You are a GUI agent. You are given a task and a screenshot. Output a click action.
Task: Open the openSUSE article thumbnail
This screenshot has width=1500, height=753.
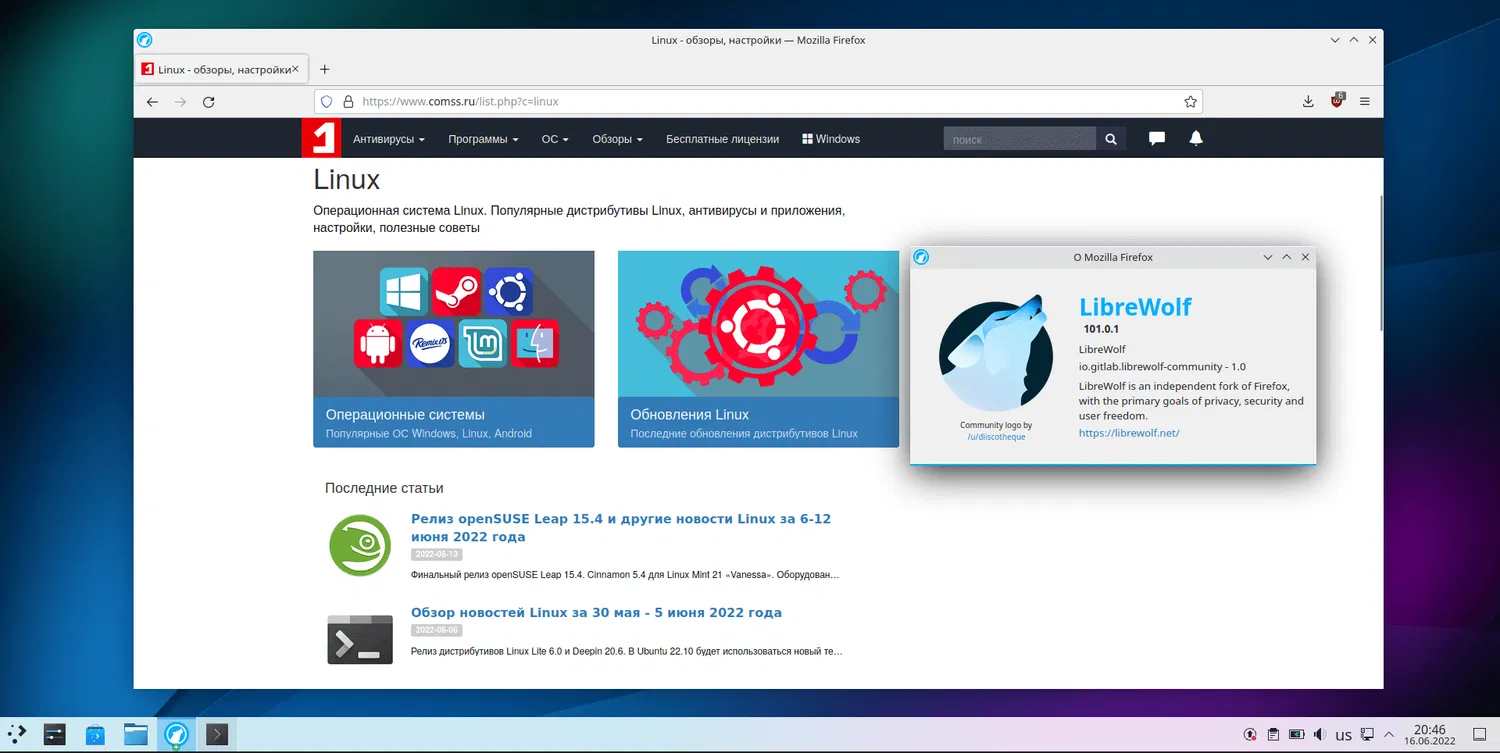tap(360, 545)
